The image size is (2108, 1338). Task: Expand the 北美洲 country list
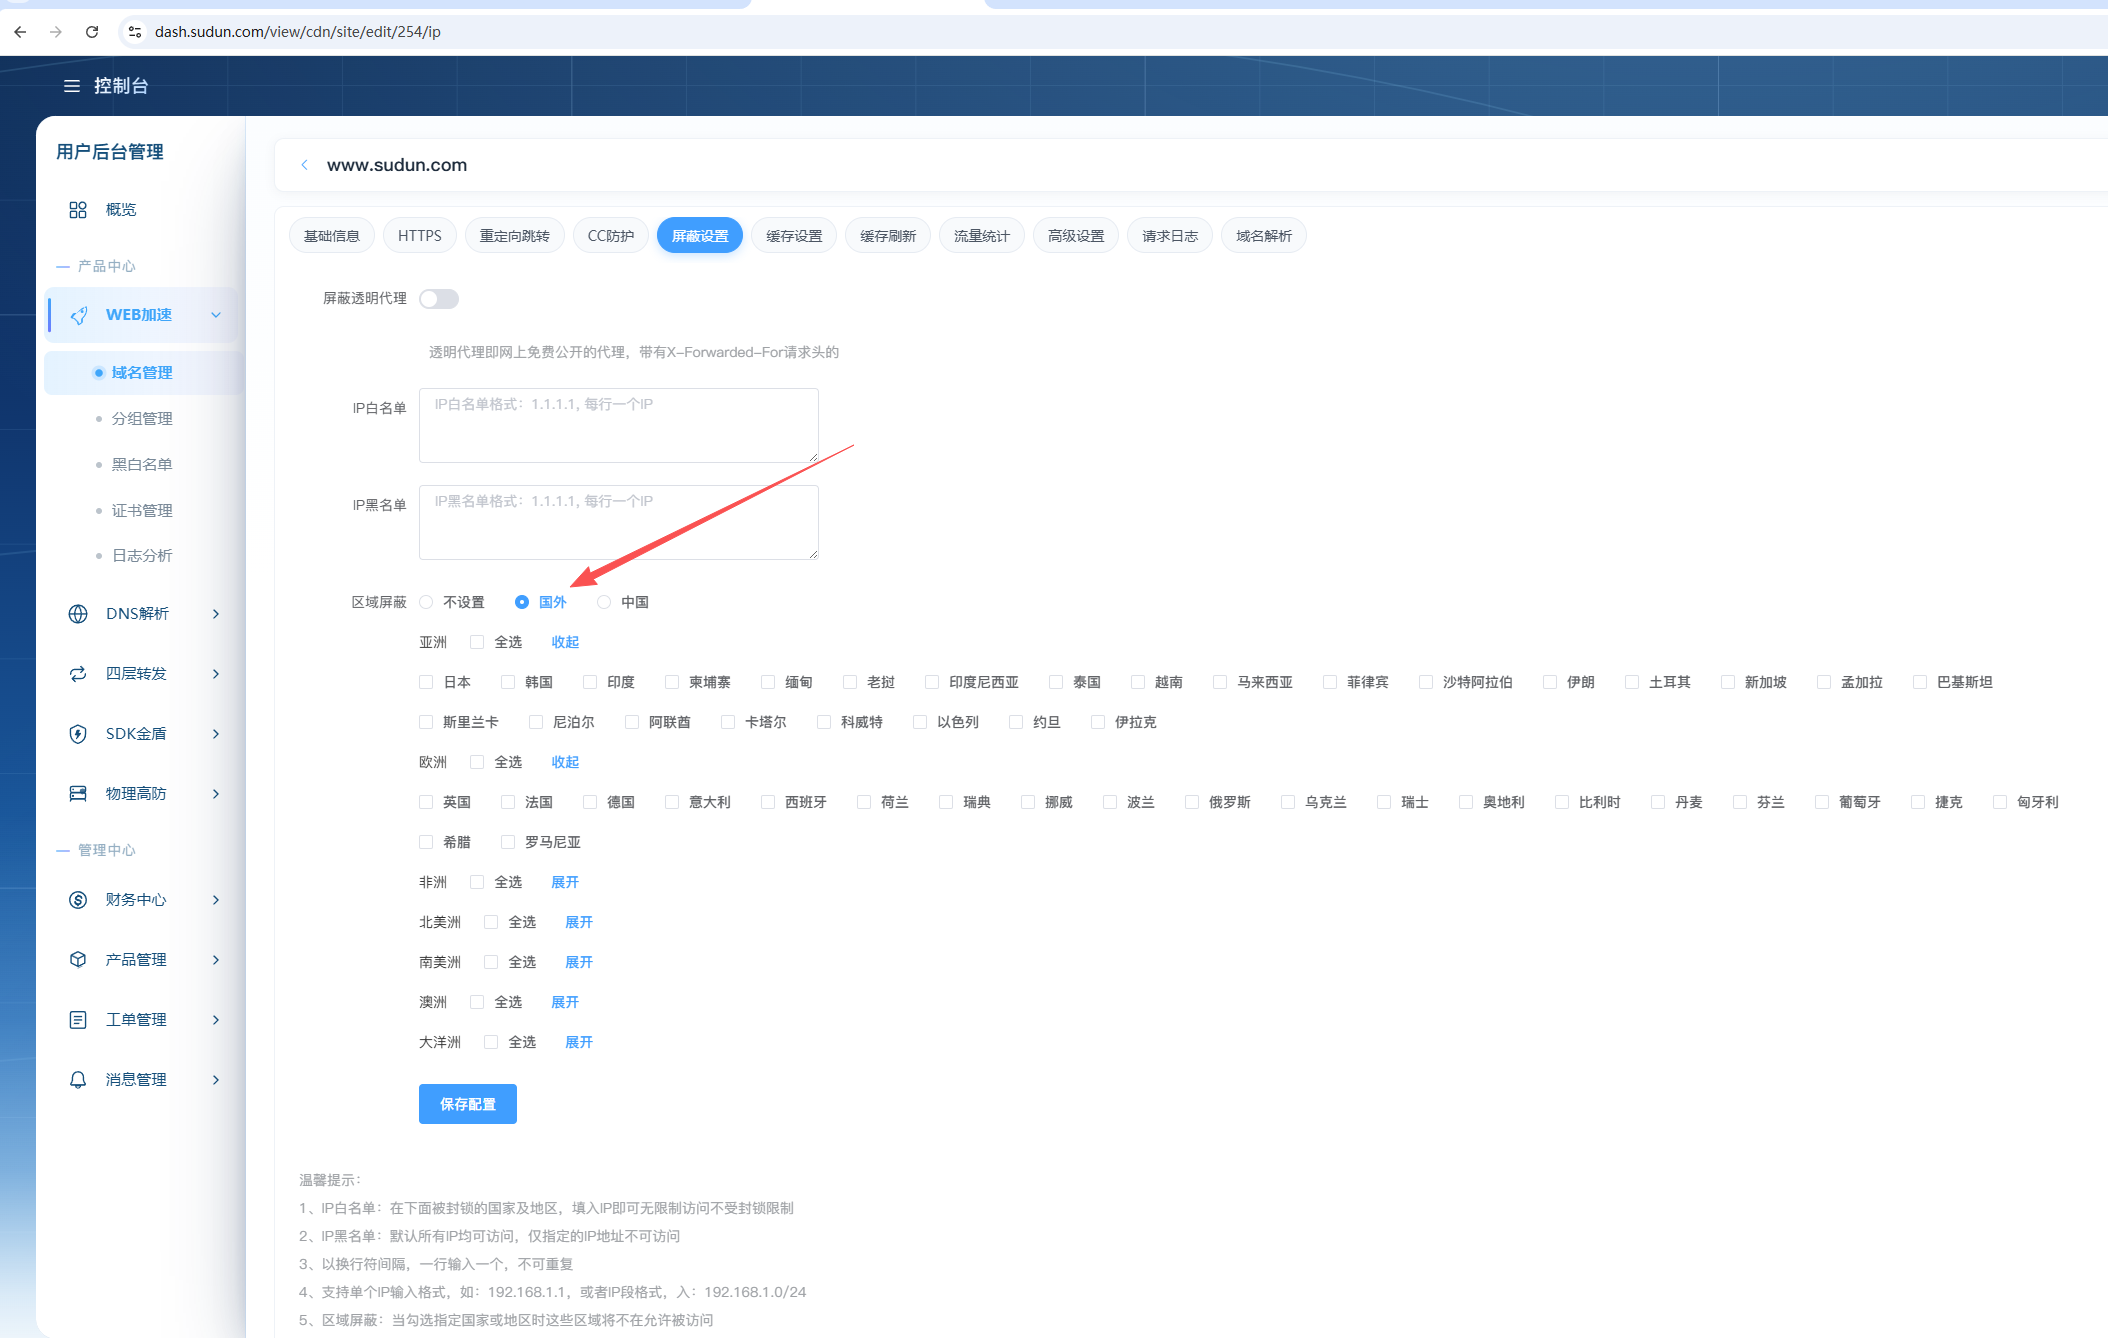click(x=579, y=922)
